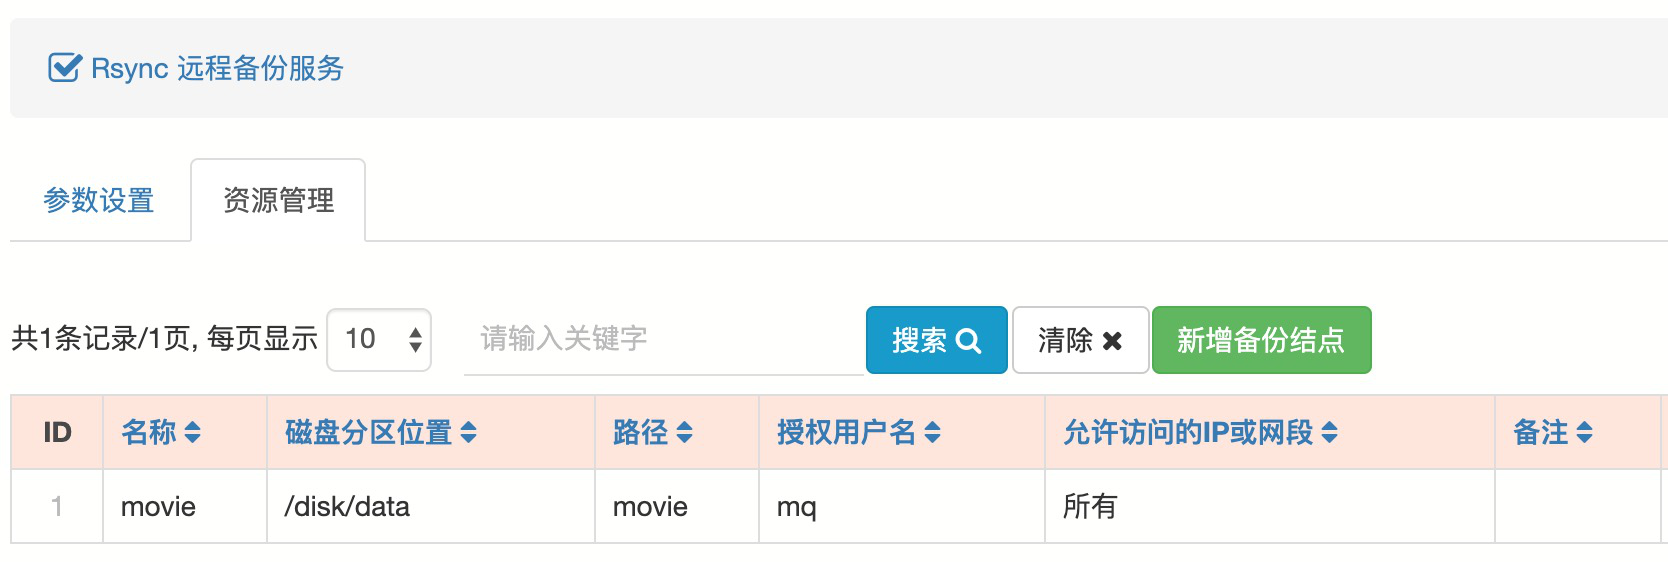Sort by 允许访问的IP或网段 arrow icon
Viewport: 1668px width, 562px height.
(1329, 432)
